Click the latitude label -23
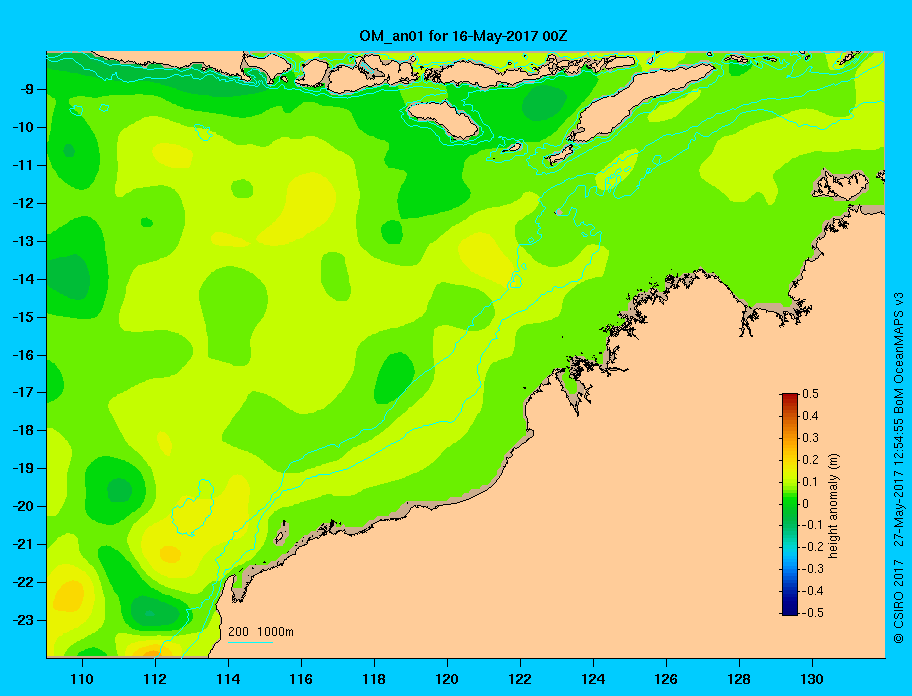This screenshot has width=912, height=696. click(22, 620)
